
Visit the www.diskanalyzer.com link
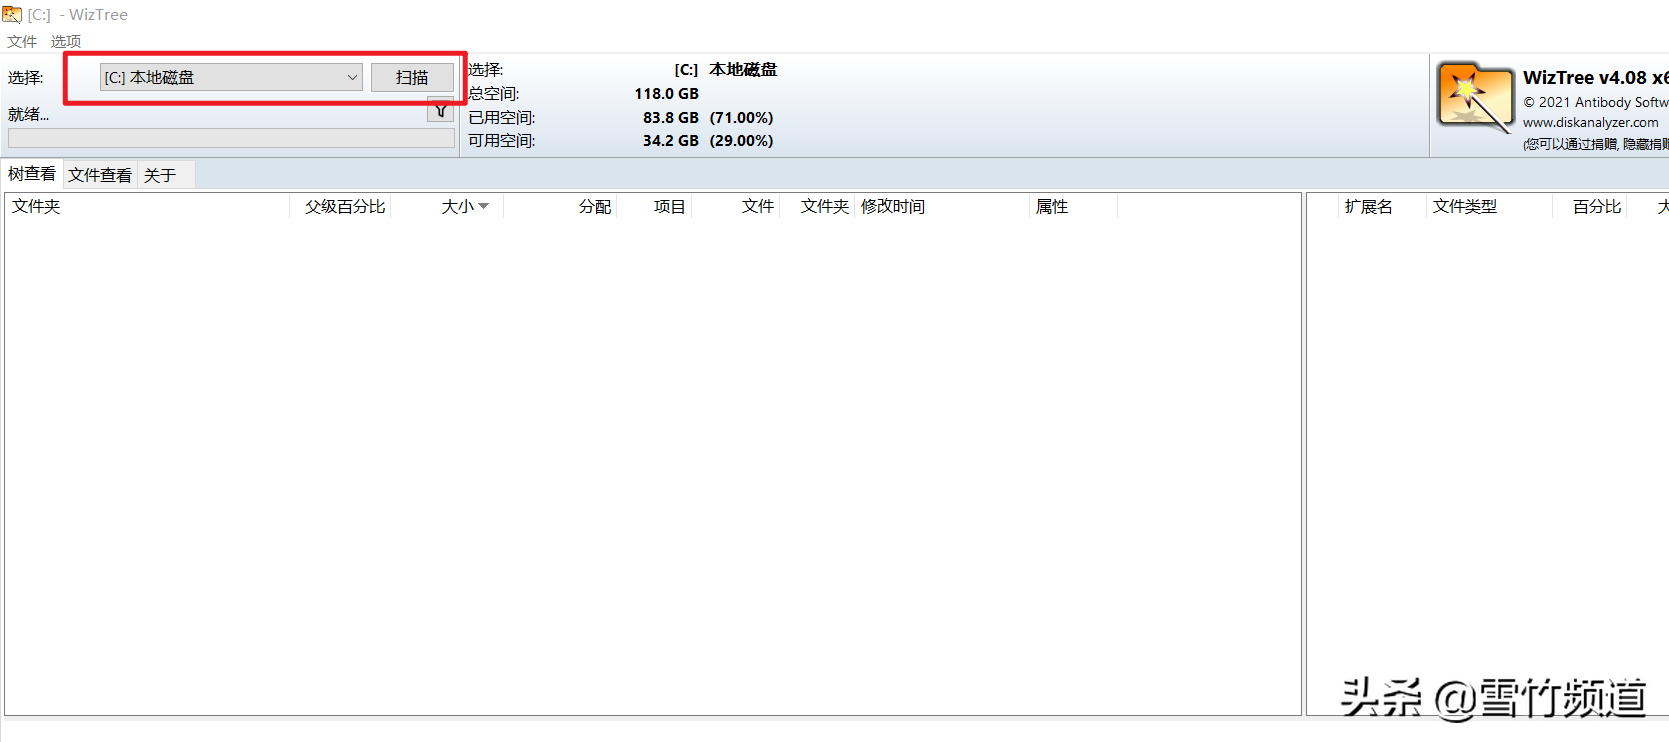point(1590,123)
